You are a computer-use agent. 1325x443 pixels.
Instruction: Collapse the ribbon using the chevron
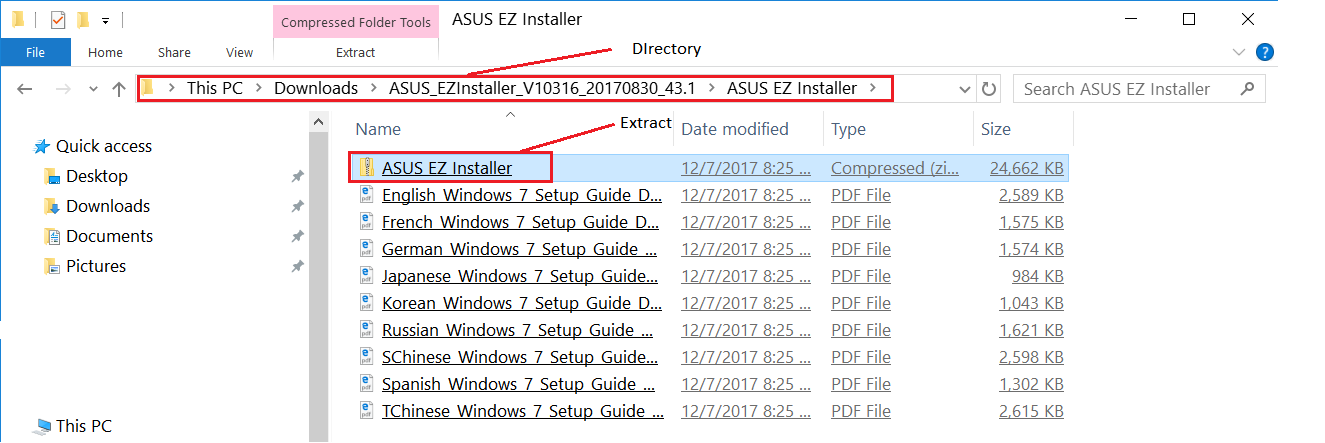point(1240,52)
